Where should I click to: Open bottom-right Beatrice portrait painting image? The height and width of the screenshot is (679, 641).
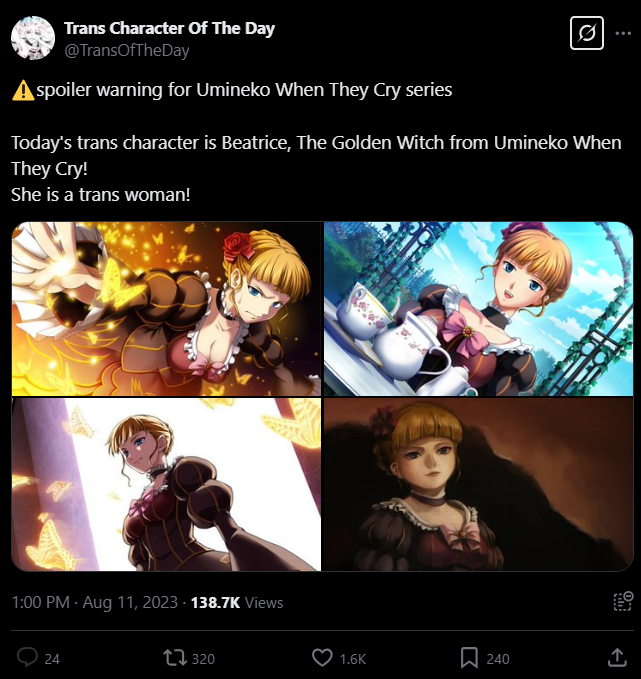point(479,485)
